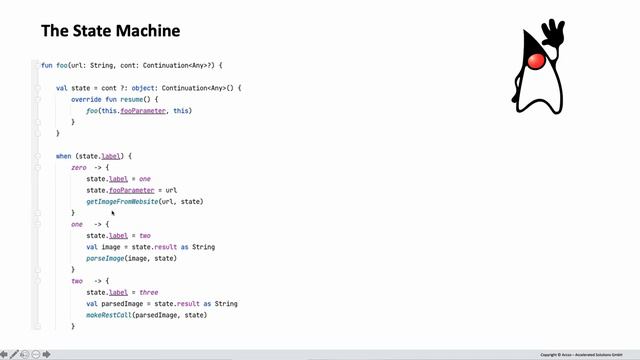Click the "state.label = three" line
The width and height of the screenshot is (640, 360).
122,293
